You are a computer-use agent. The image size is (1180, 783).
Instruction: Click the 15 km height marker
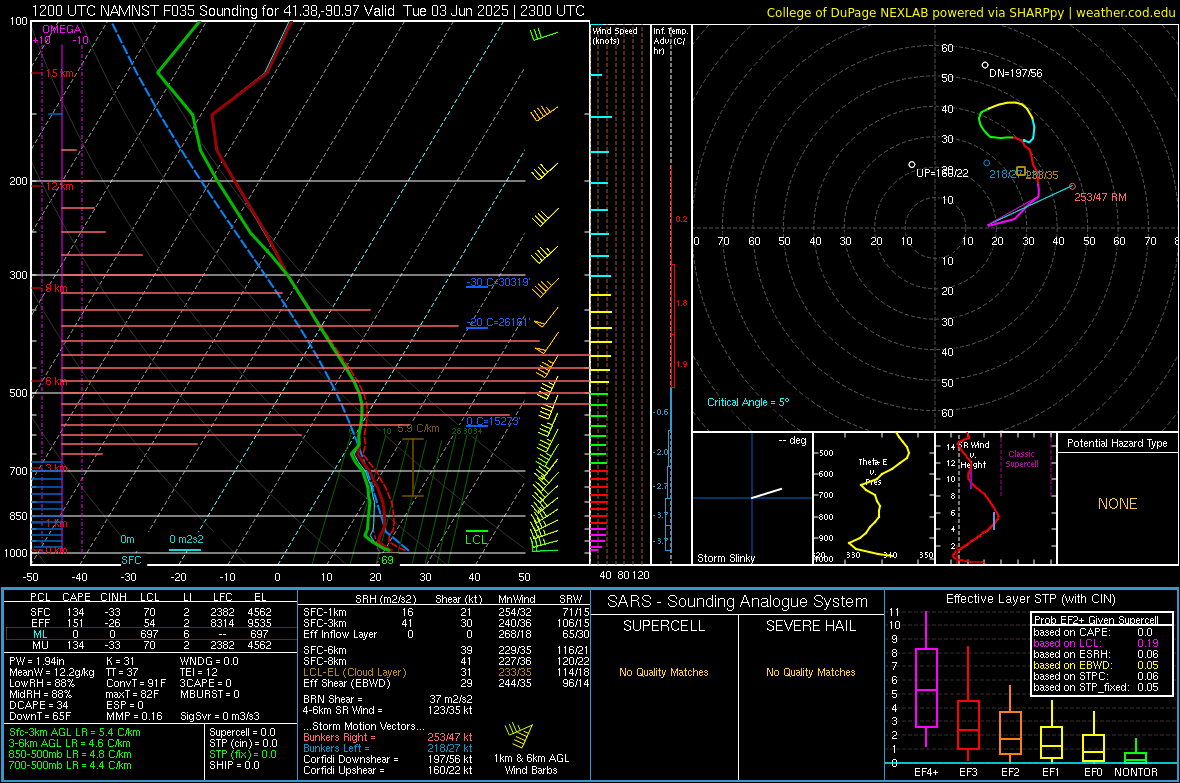(59, 73)
